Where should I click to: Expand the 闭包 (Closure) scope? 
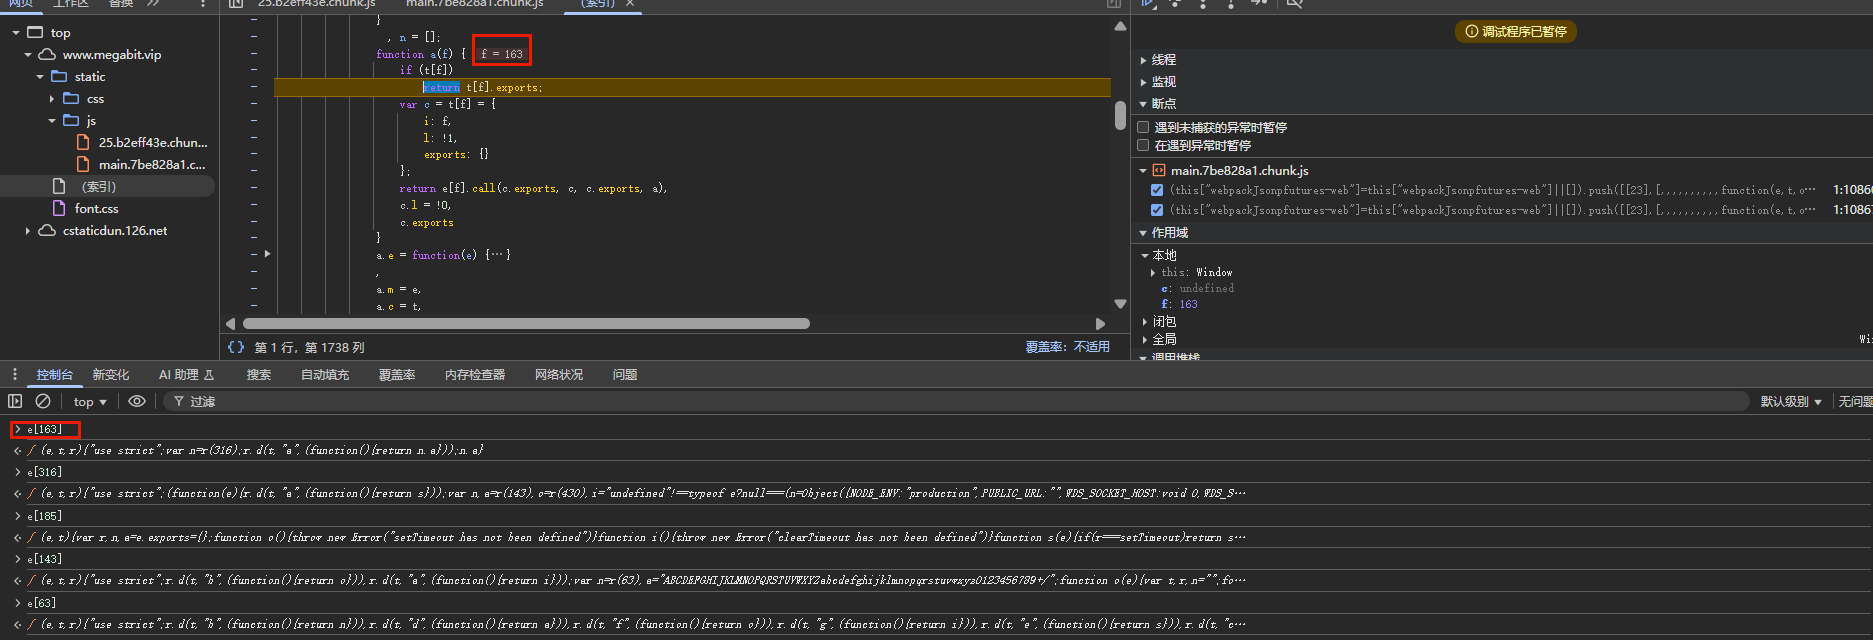click(1146, 322)
